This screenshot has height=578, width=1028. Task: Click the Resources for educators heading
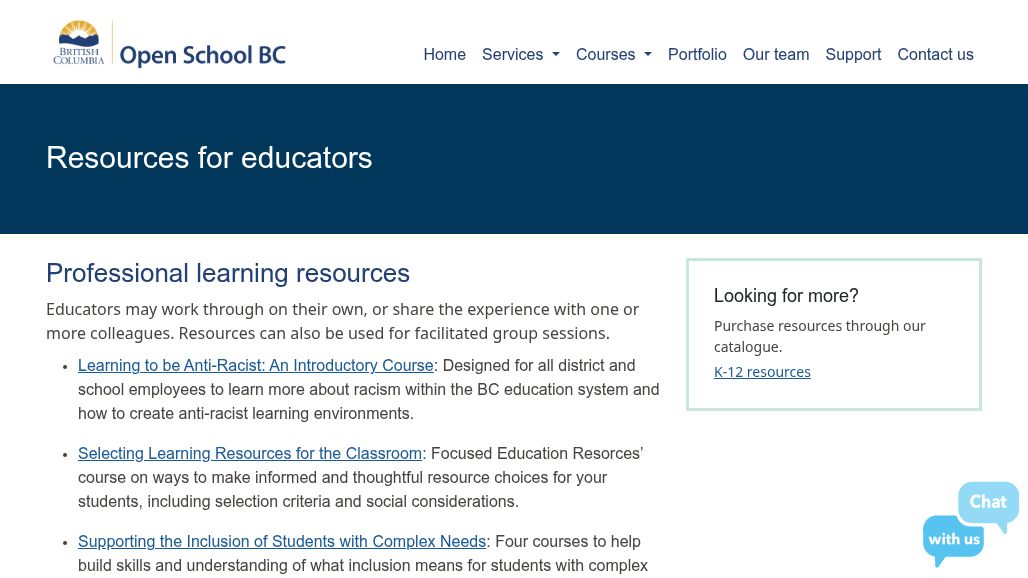[x=209, y=158]
